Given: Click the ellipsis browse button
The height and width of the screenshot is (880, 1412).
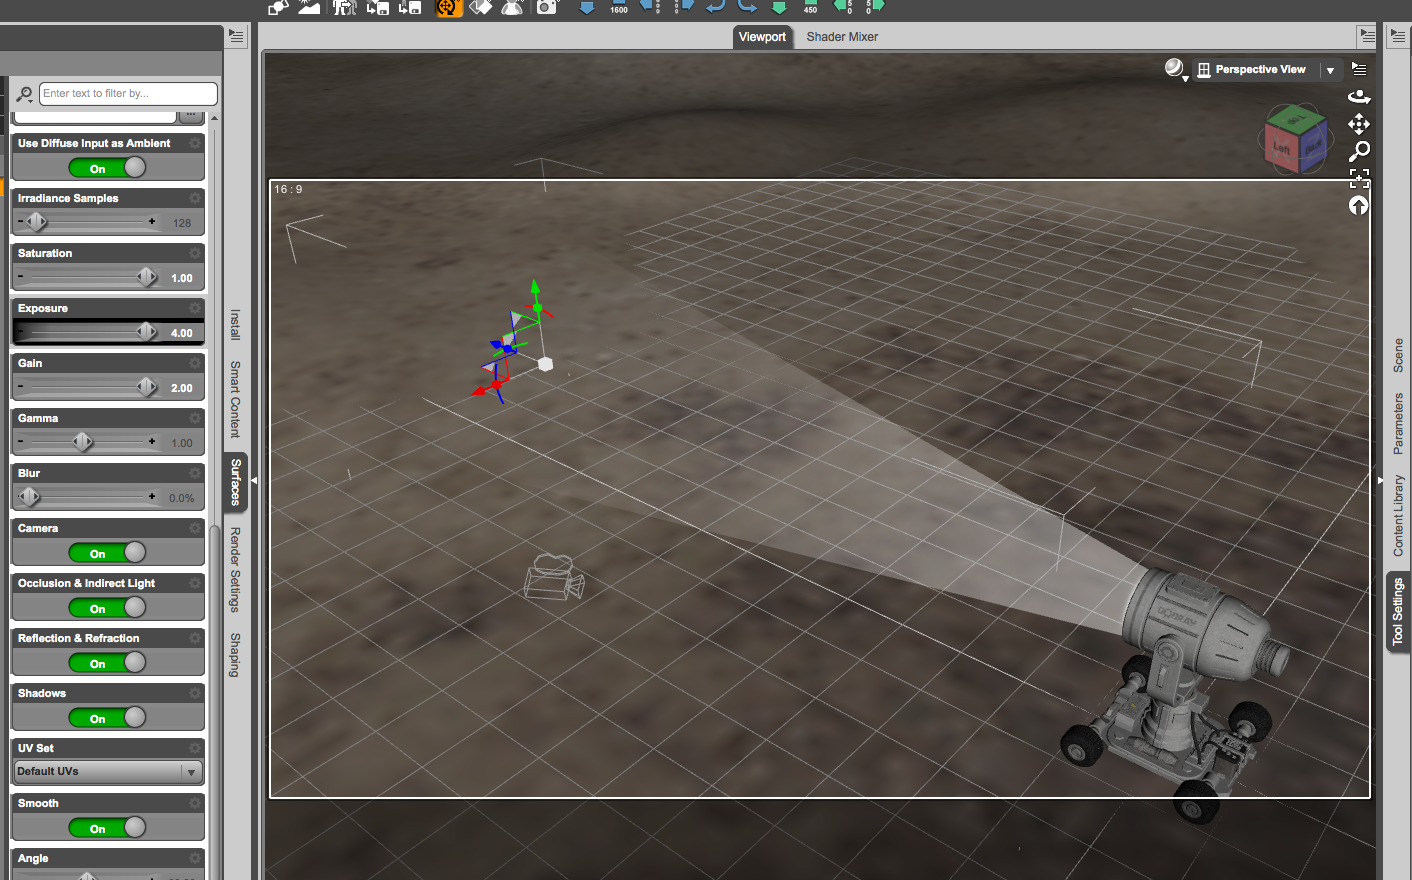Looking at the screenshot, I should 191,116.
